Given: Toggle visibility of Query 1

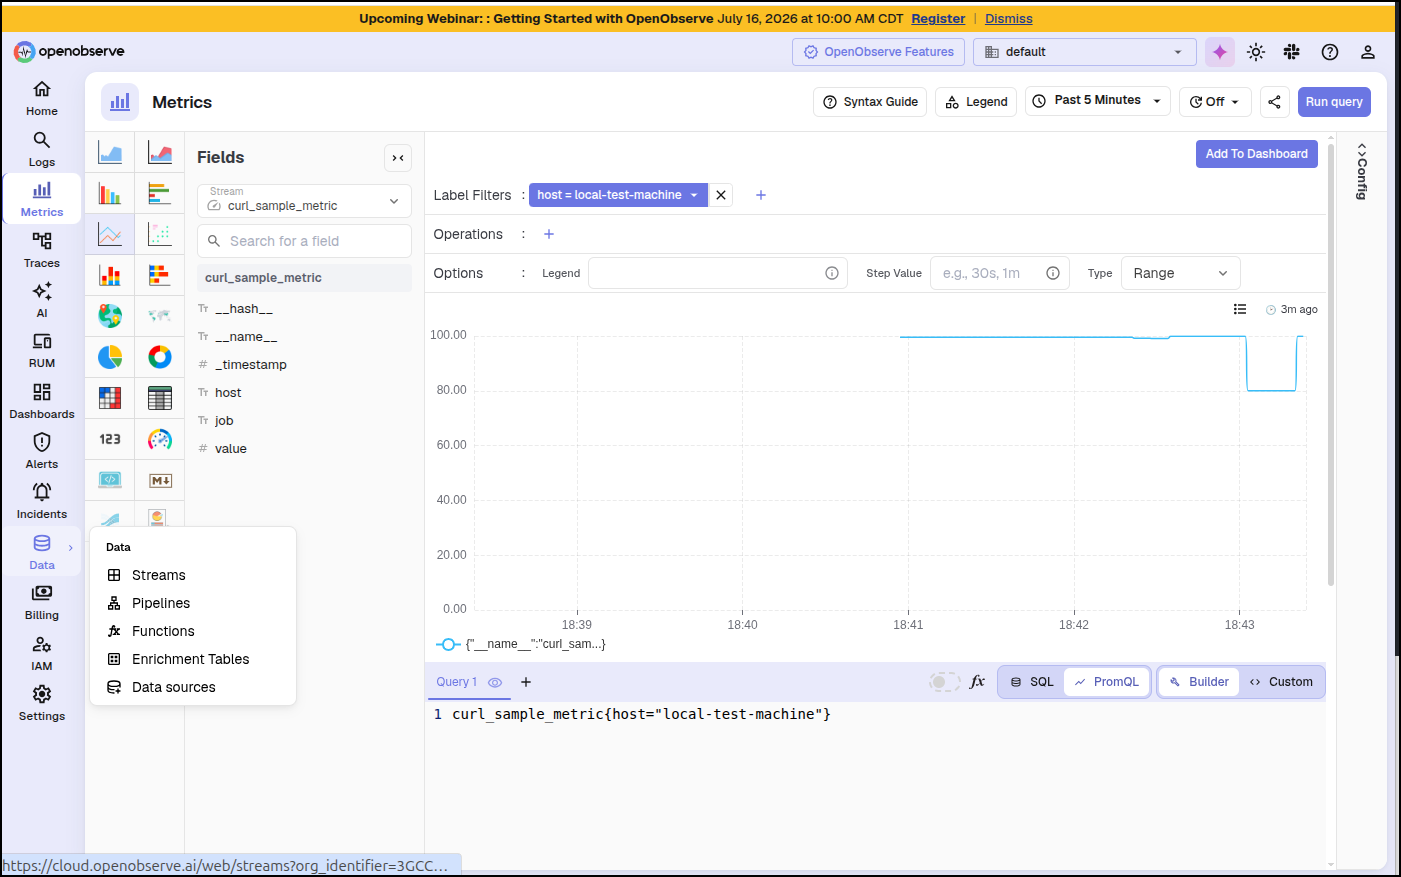Looking at the screenshot, I should [x=495, y=682].
